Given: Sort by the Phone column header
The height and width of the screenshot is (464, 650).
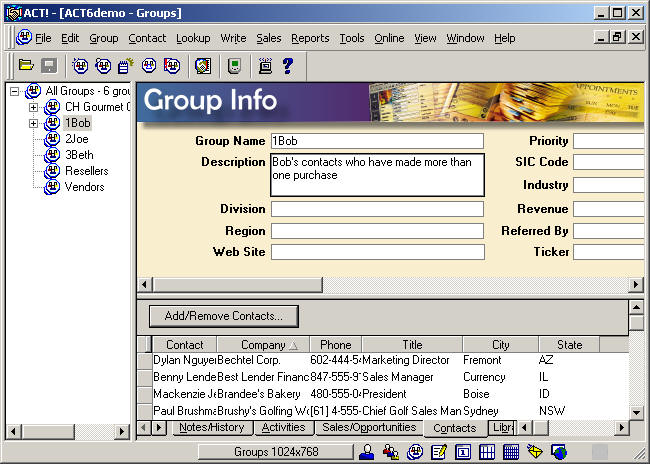Looking at the screenshot, I should (335, 345).
